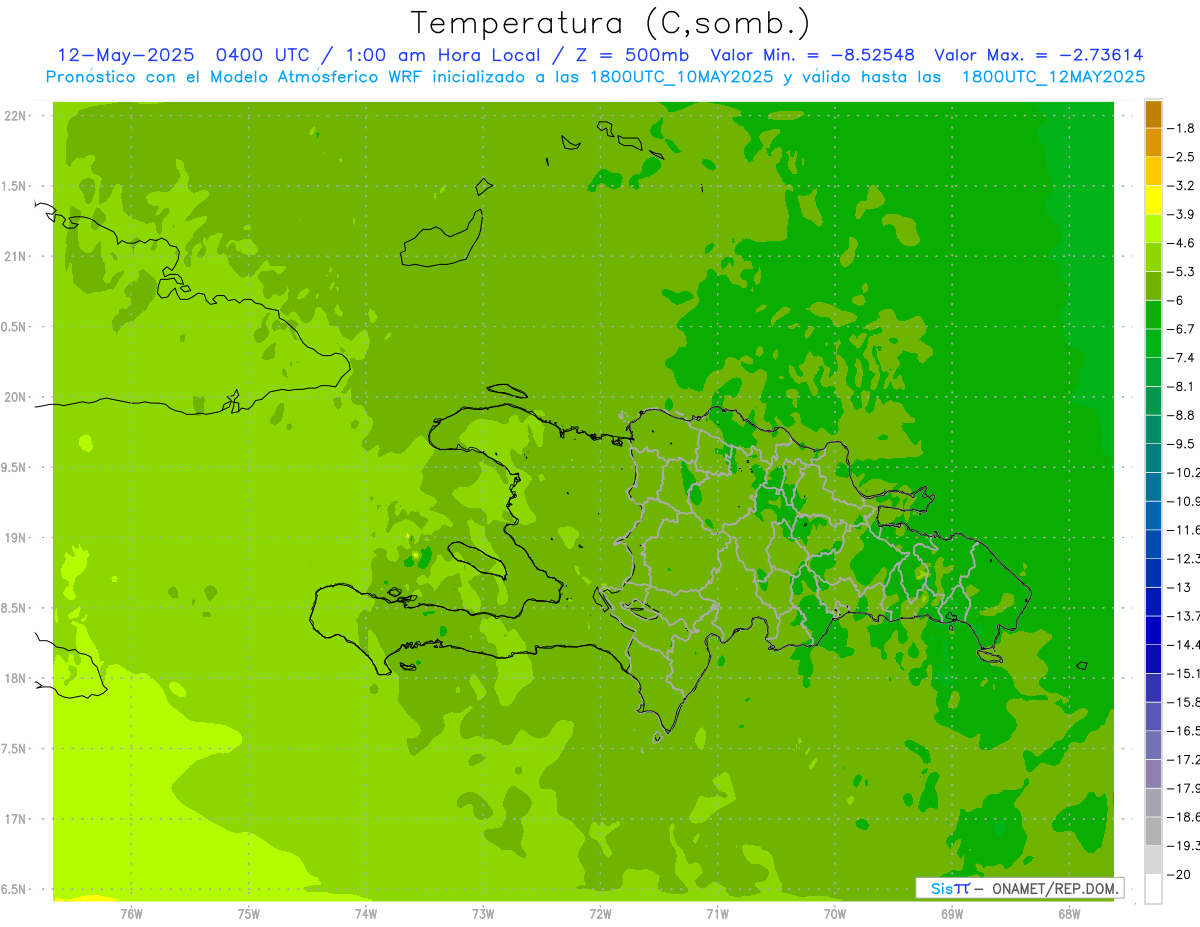
Task: Click the purple legend swatch between -17.2 and -17.9
Action: [x=1153, y=773]
